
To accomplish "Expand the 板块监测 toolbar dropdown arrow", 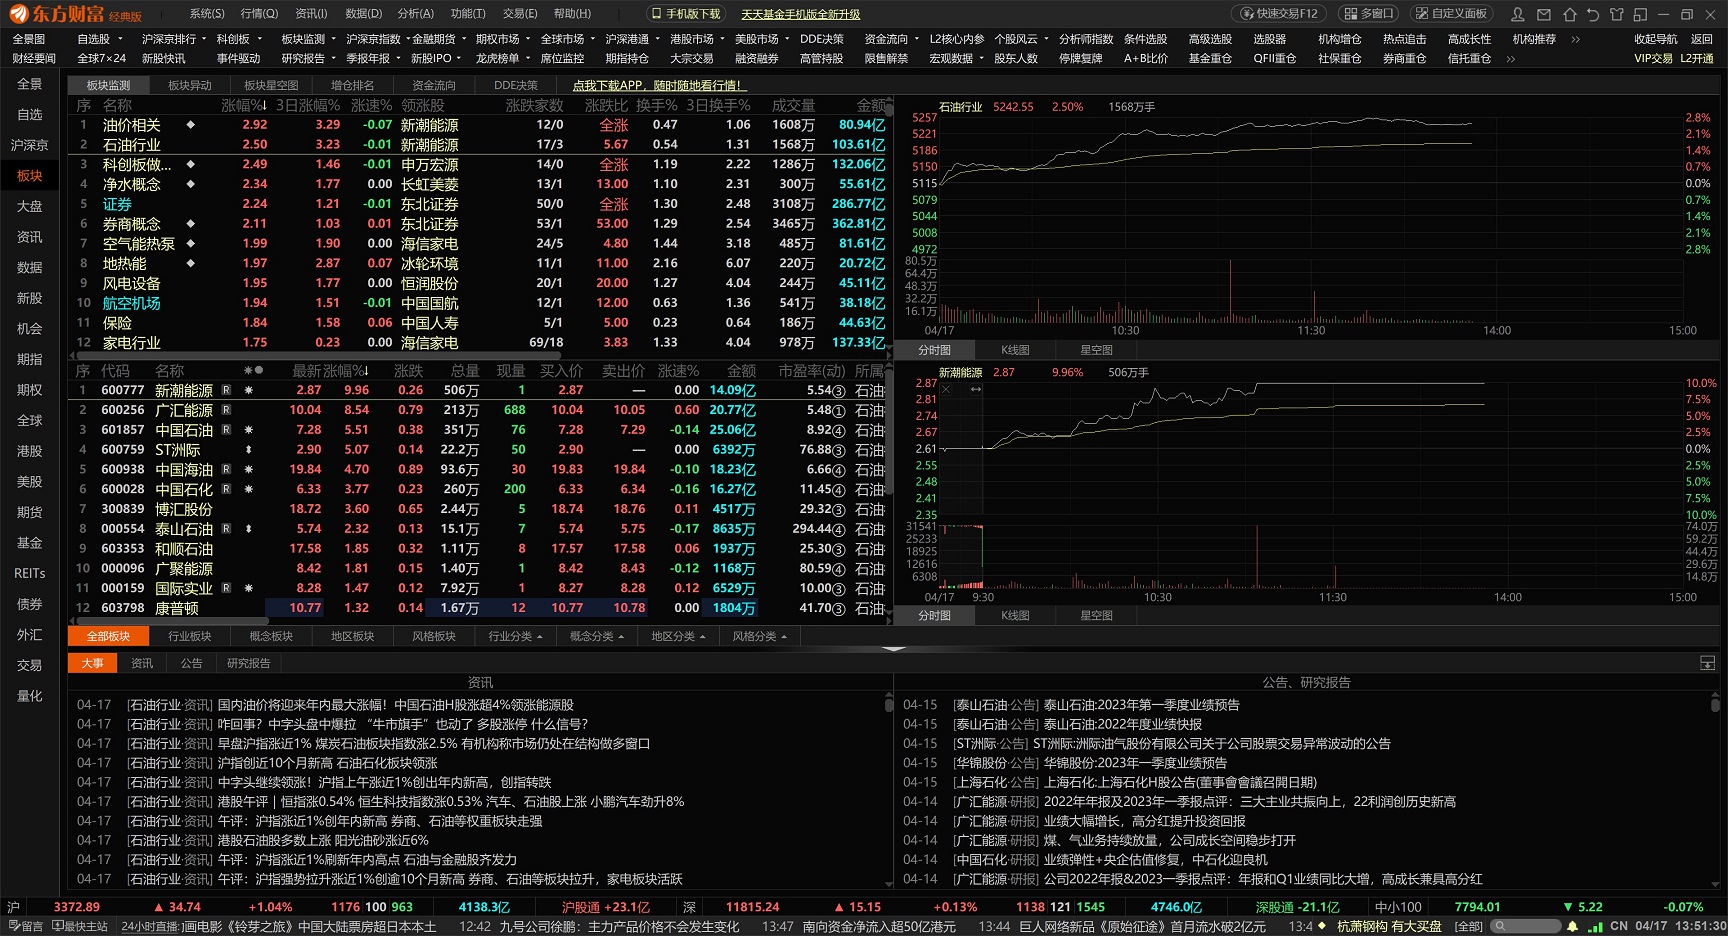I will 335,40.
